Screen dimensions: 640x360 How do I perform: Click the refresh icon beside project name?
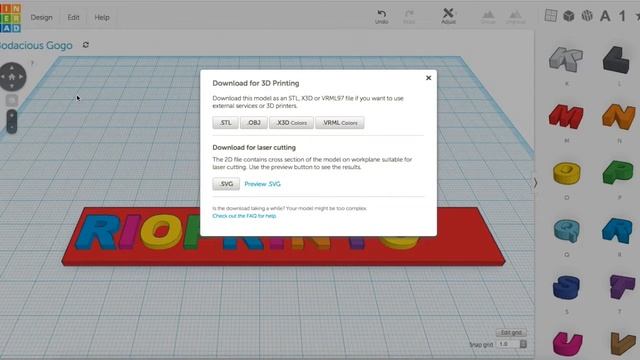click(86, 44)
